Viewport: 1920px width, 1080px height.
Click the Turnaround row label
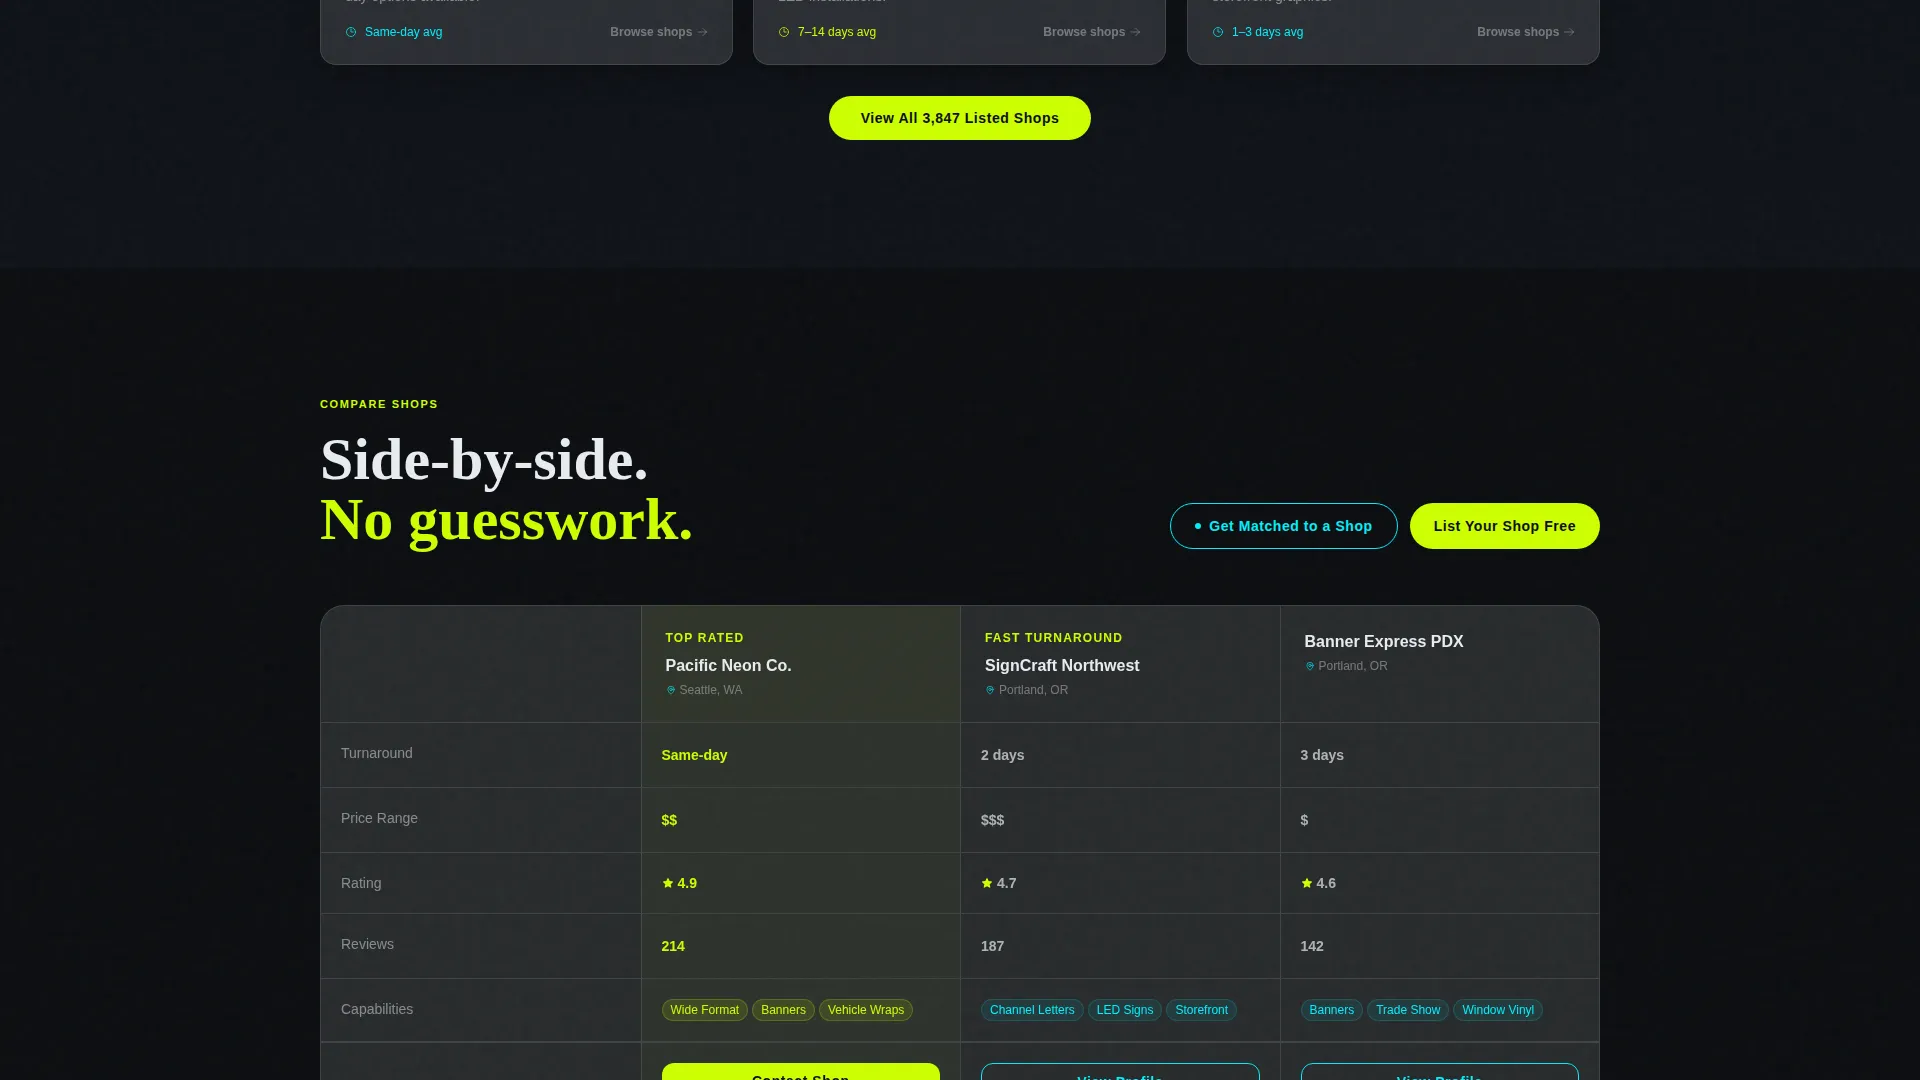click(377, 753)
